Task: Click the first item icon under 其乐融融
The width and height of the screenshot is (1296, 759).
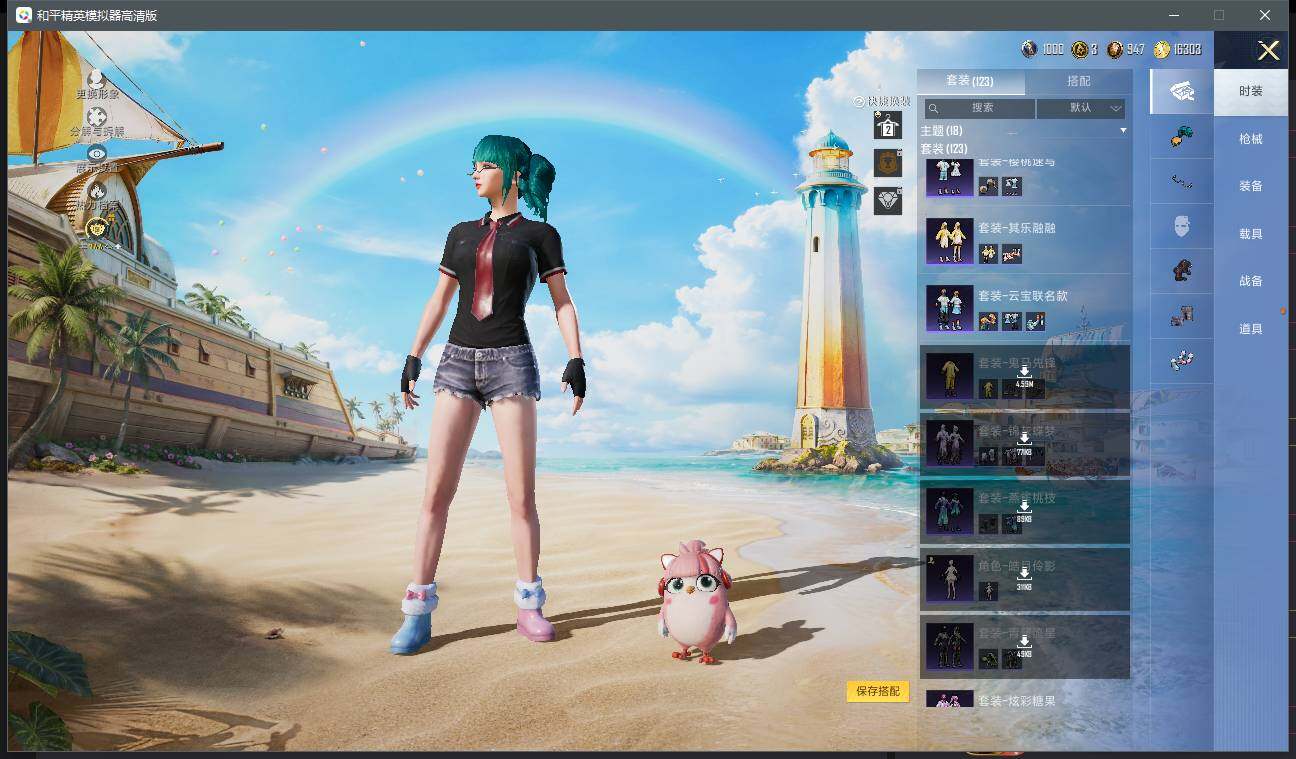Action: click(988, 254)
